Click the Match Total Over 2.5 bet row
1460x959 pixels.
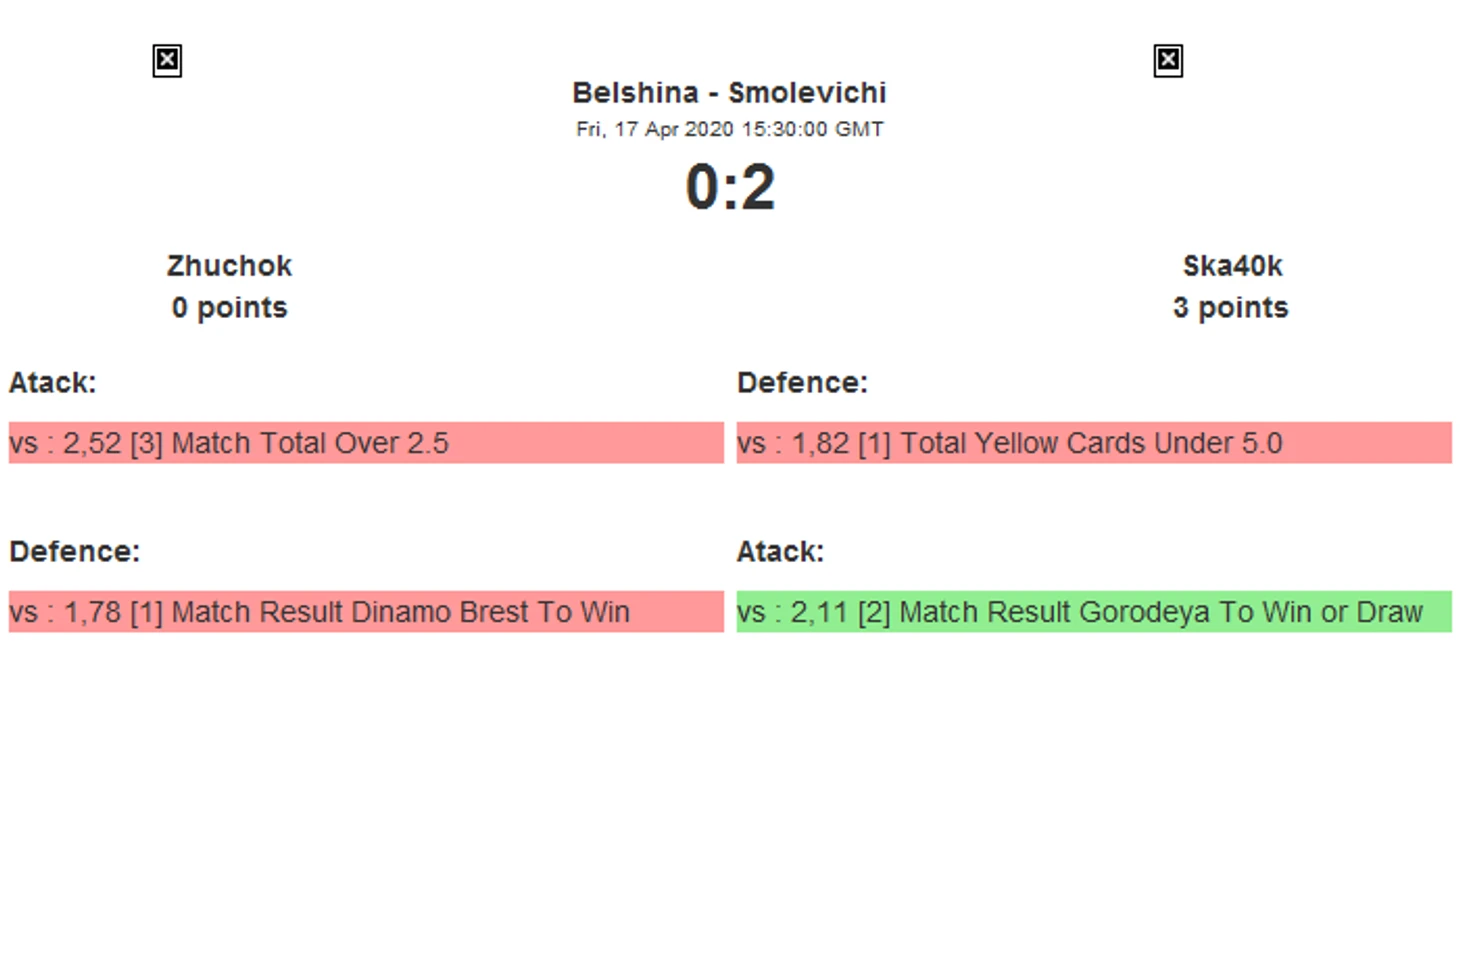366,443
